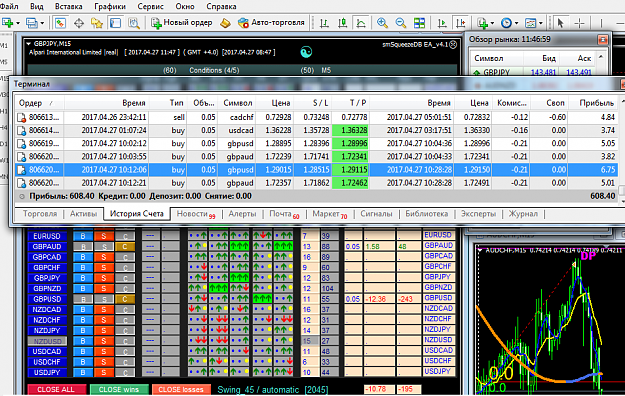Open the Эксперты terminal tab

478,214
